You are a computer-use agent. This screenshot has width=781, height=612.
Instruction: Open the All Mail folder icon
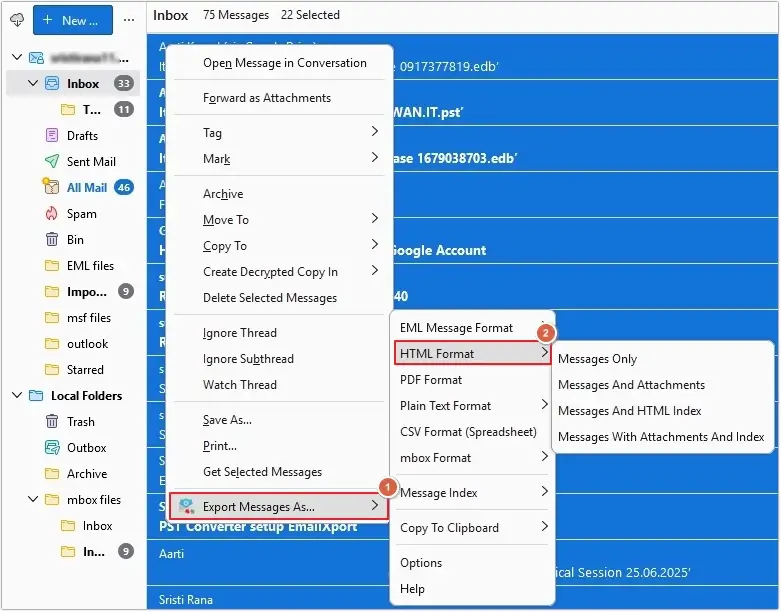51,187
